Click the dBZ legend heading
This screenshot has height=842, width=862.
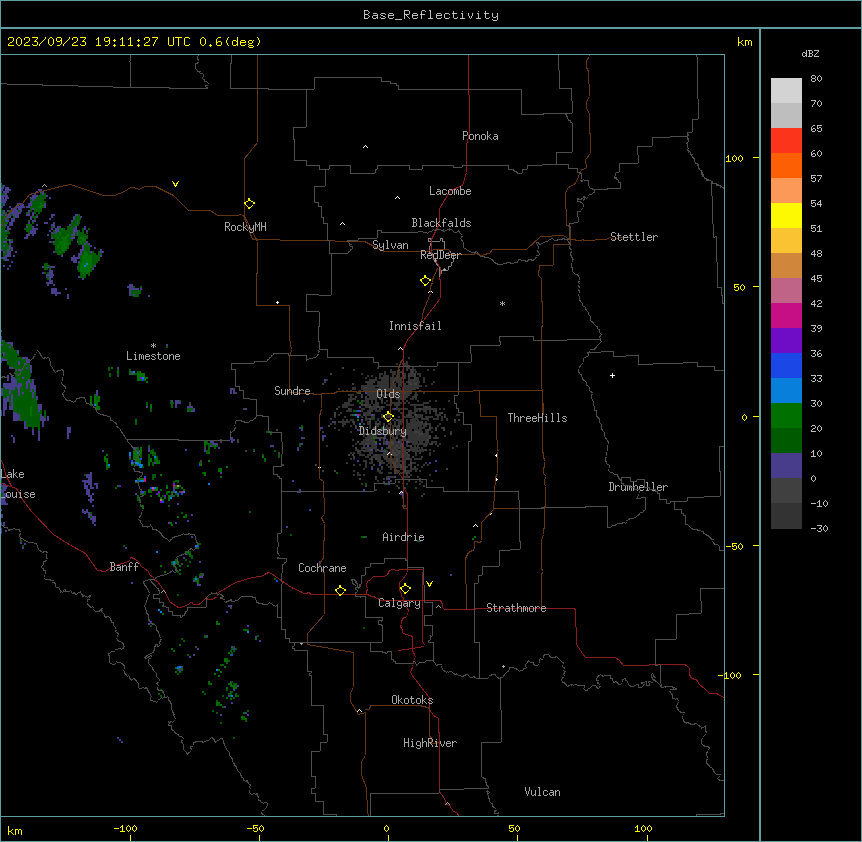point(810,53)
